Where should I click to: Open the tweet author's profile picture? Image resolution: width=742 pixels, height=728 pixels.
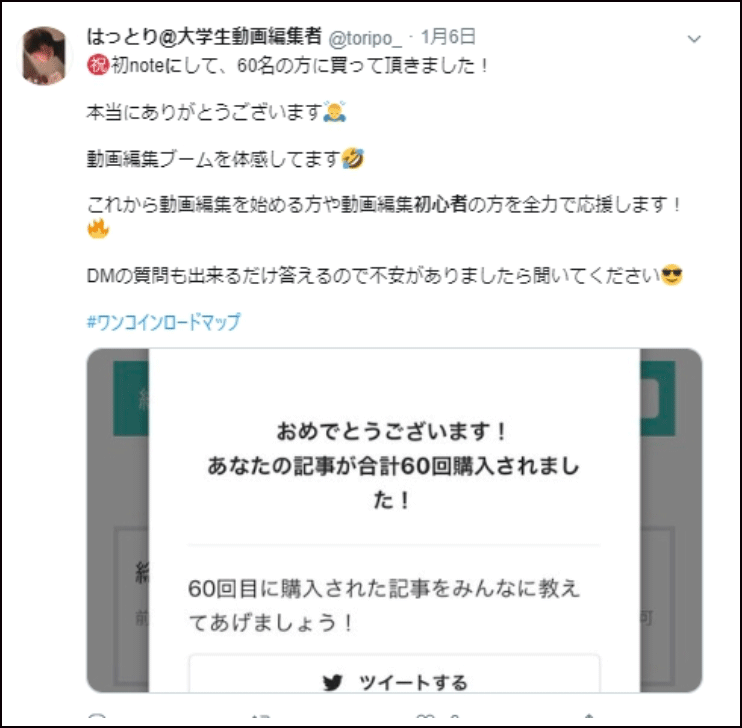pyautogui.click(x=44, y=56)
